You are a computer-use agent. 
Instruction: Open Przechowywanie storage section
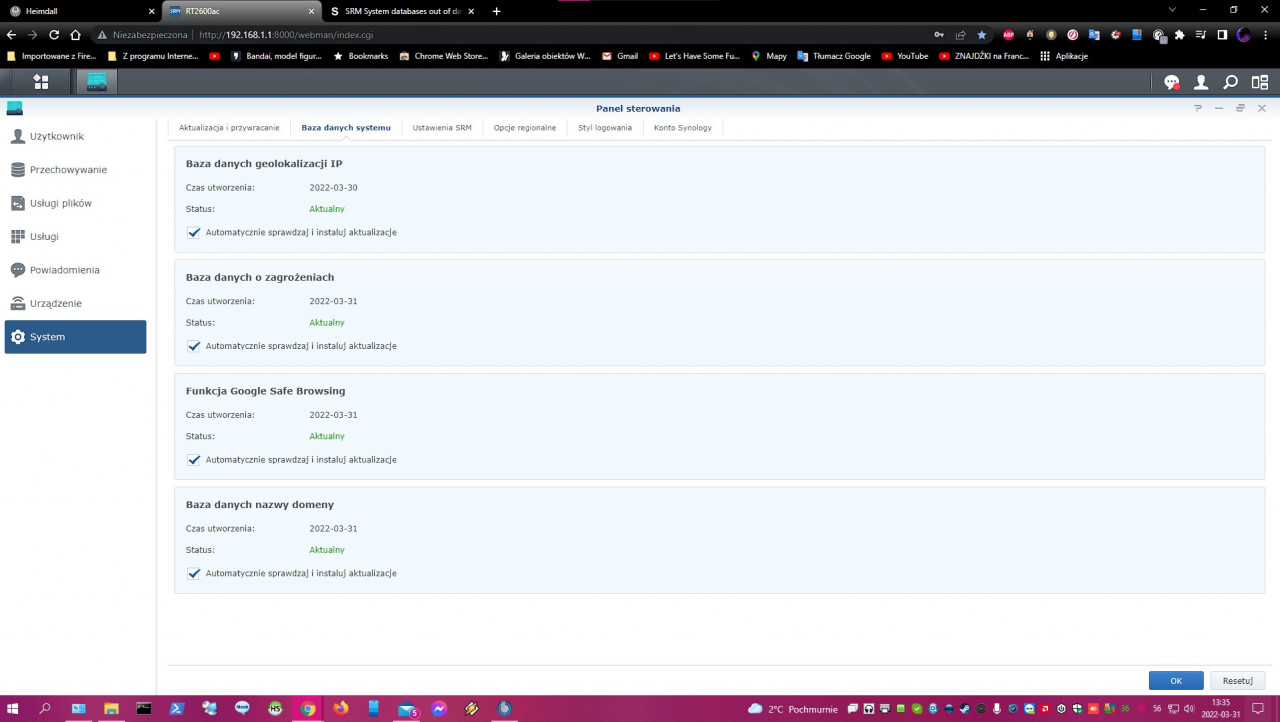[68, 170]
